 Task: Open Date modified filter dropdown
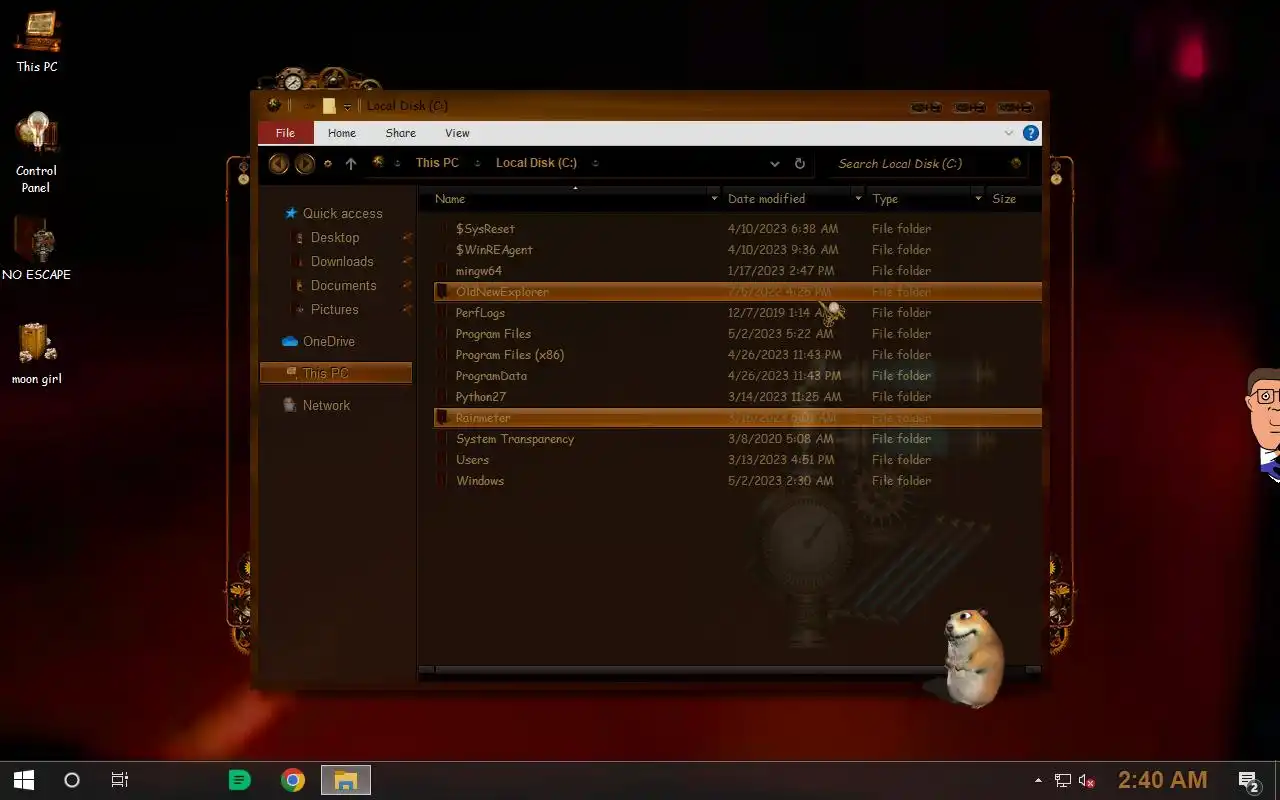pos(858,199)
